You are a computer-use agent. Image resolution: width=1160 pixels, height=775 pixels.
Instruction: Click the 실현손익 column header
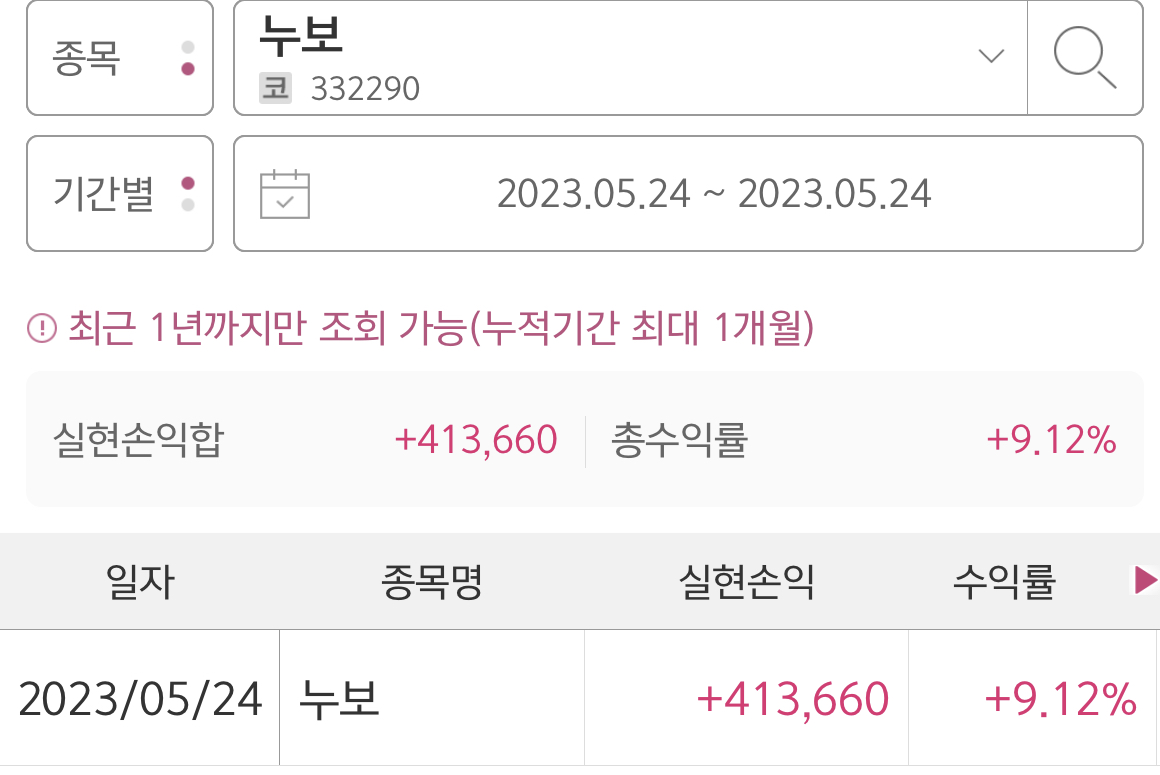pyautogui.click(x=746, y=581)
